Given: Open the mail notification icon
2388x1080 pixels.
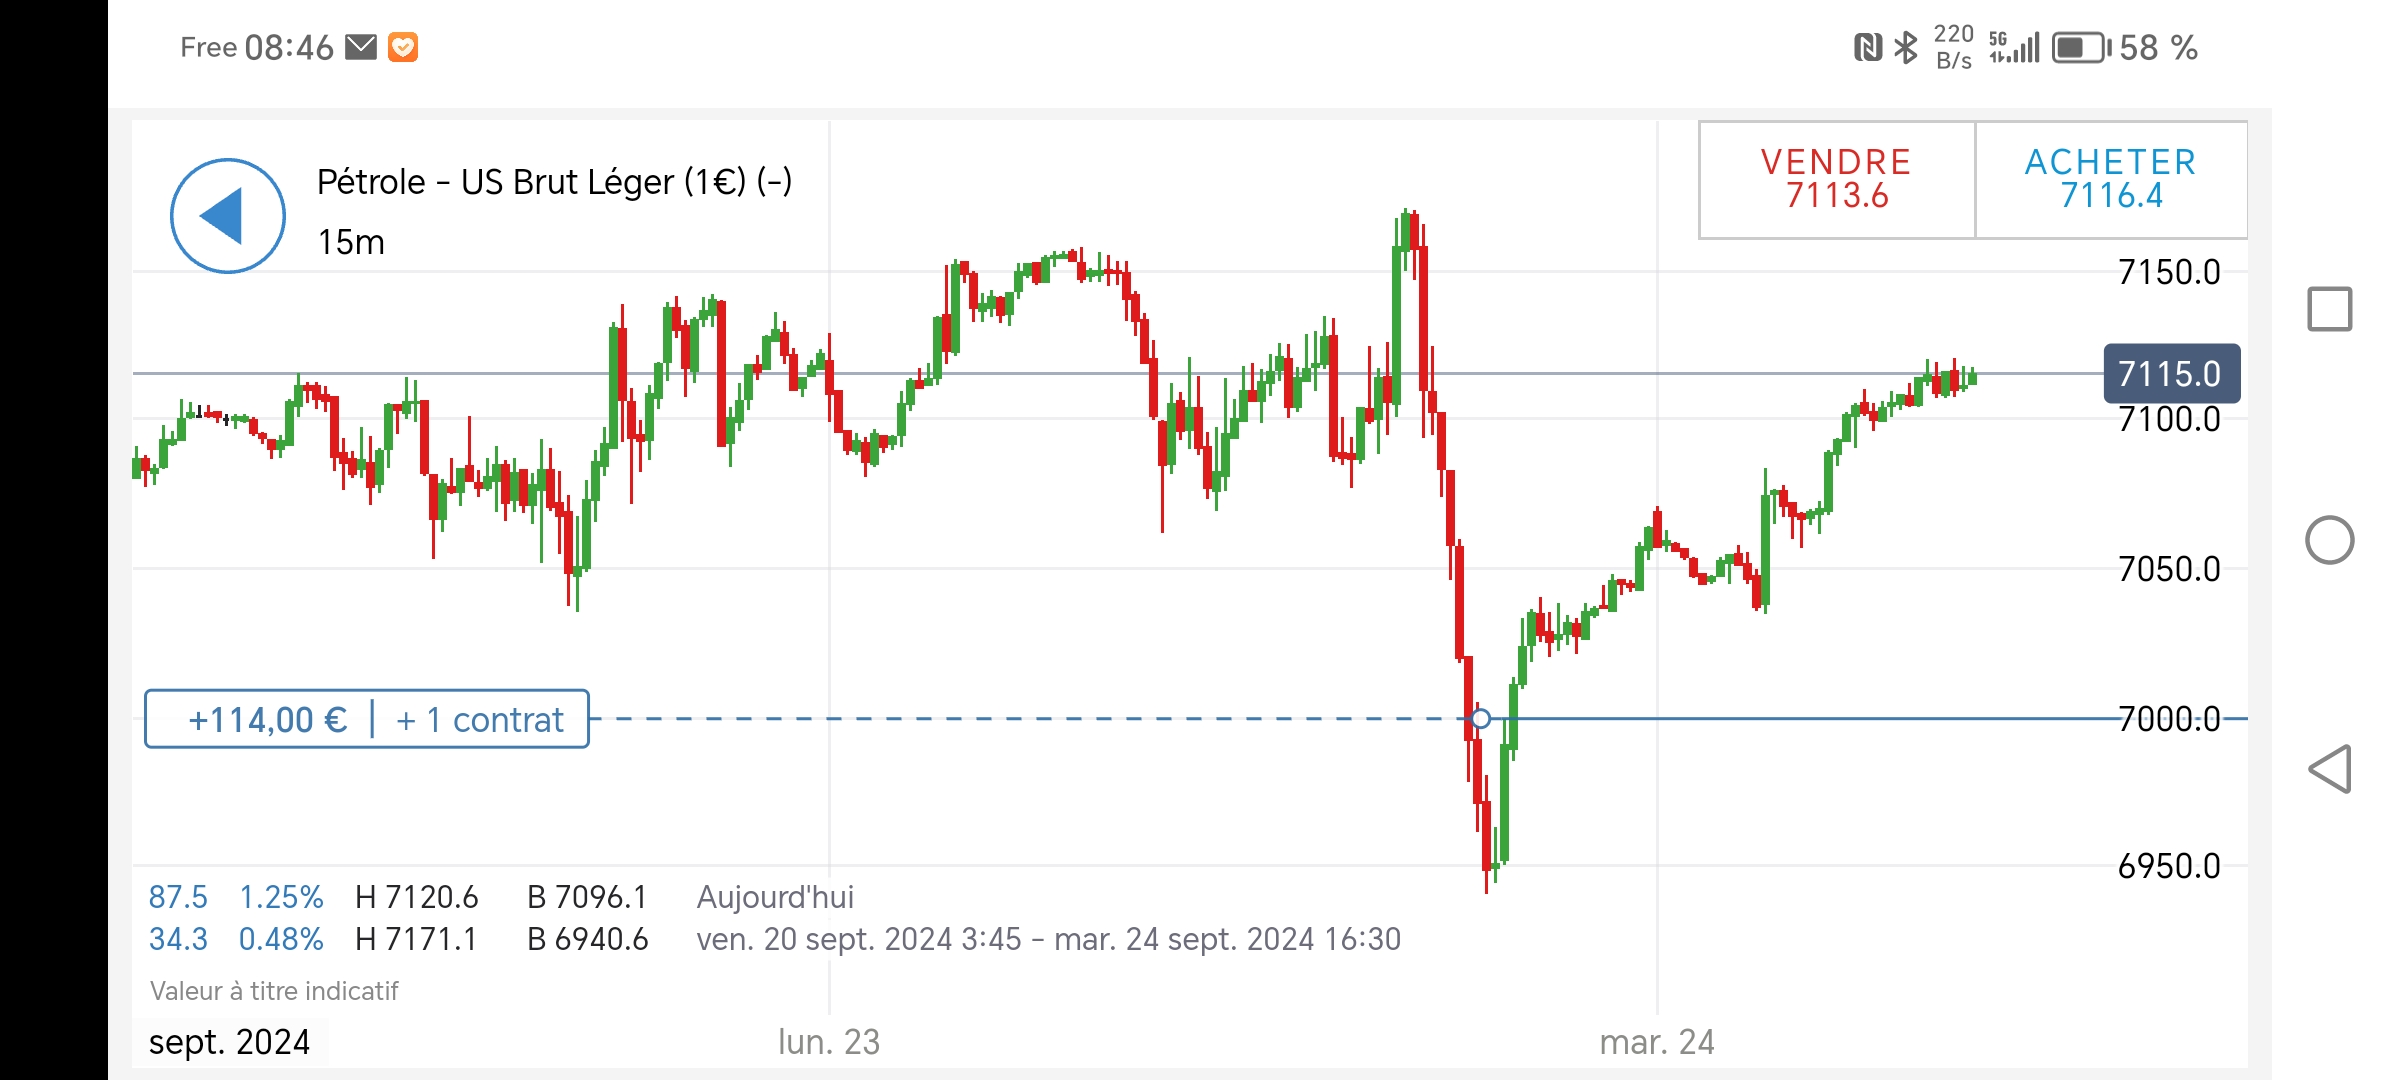Looking at the screenshot, I should click(361, 47).
